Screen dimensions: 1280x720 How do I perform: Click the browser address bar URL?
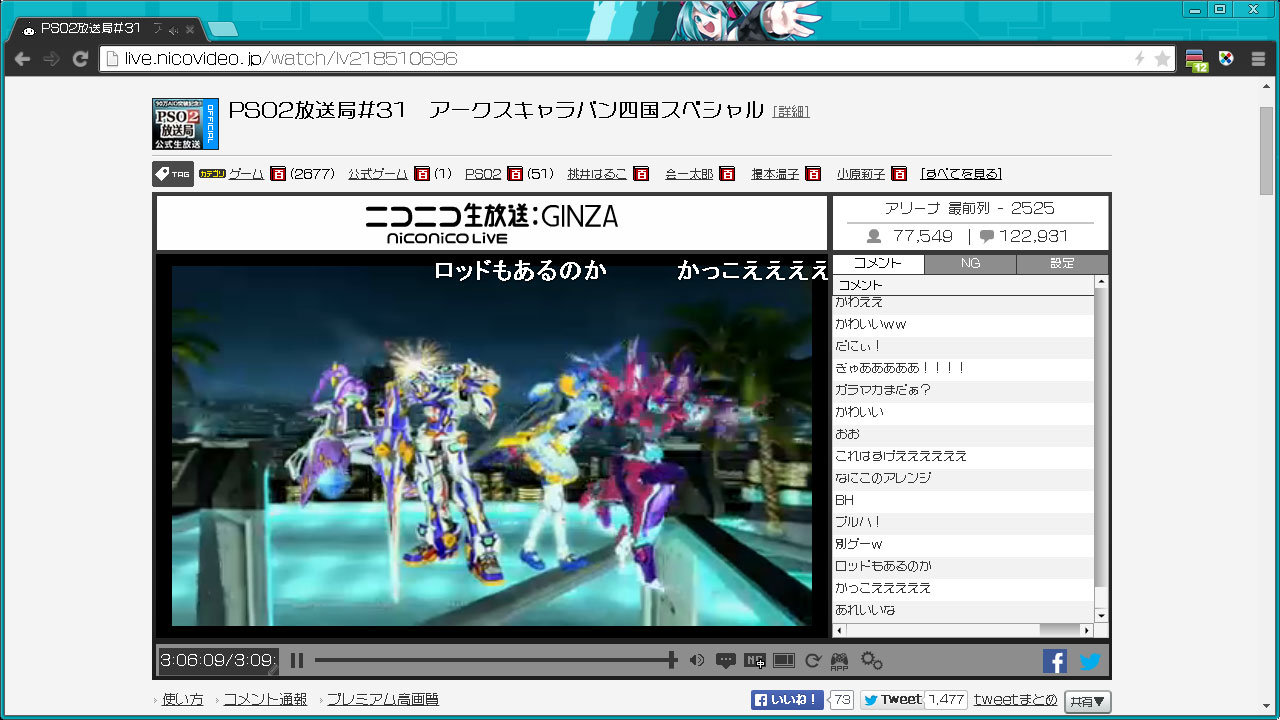[x=291, y=59]
